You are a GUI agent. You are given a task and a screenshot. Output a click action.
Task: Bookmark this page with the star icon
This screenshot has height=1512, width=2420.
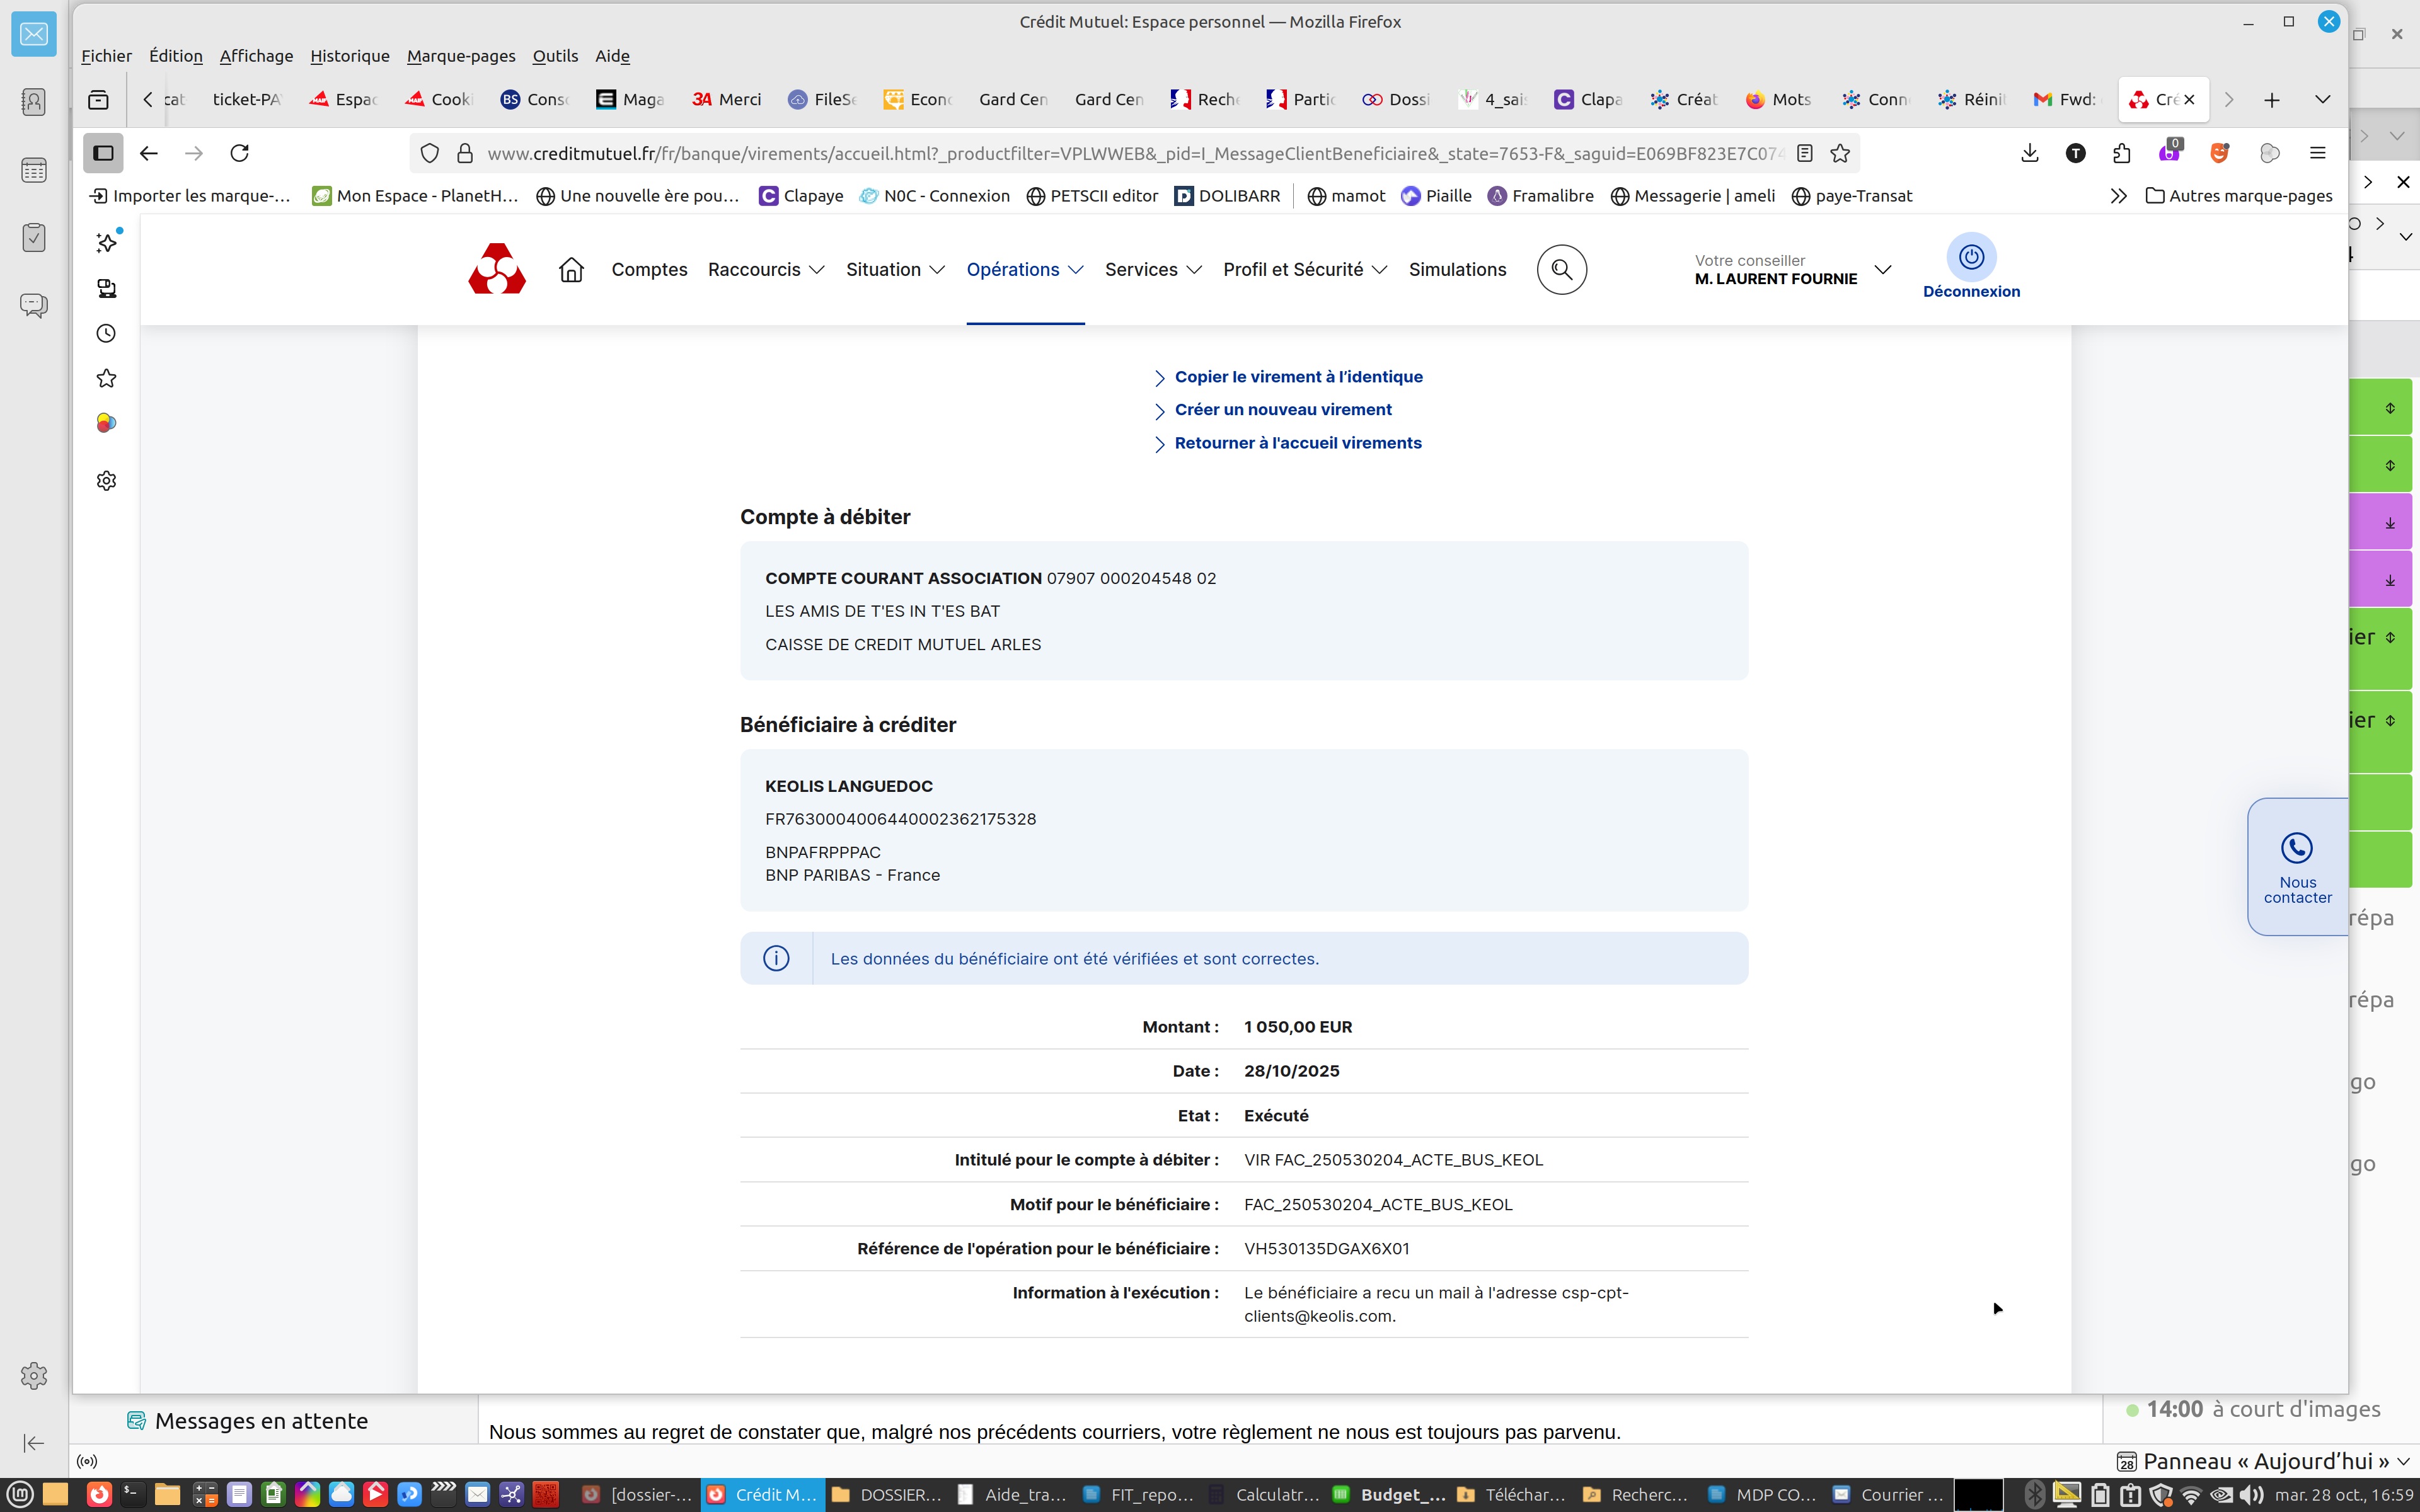(x=1840, y=153)
